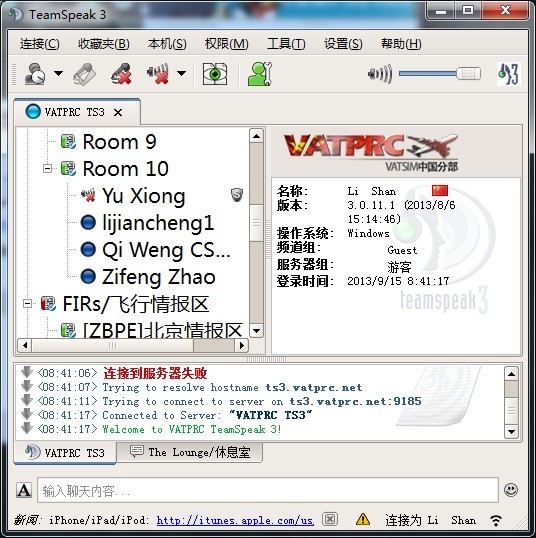Open the 设置(S) menu
Screen dimensions: 536x538
(x=343, y=44)
